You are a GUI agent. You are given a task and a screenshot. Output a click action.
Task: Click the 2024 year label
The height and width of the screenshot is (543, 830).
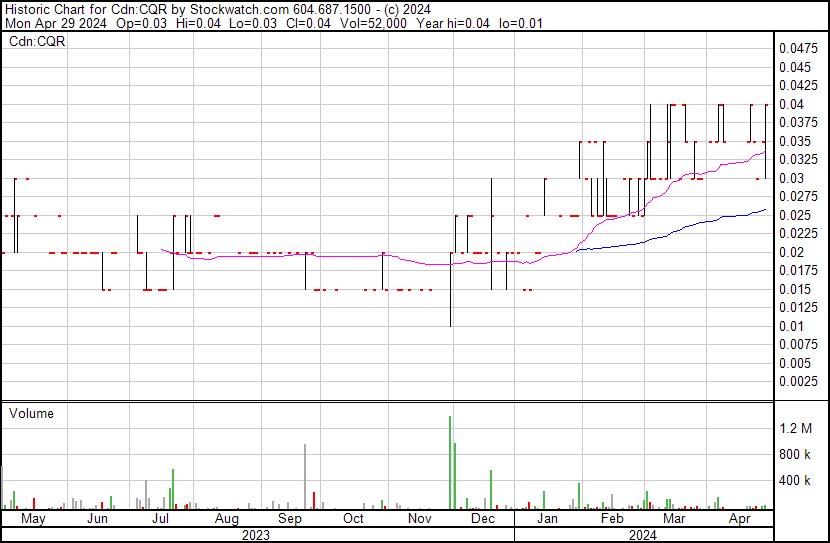coord(643,535)
